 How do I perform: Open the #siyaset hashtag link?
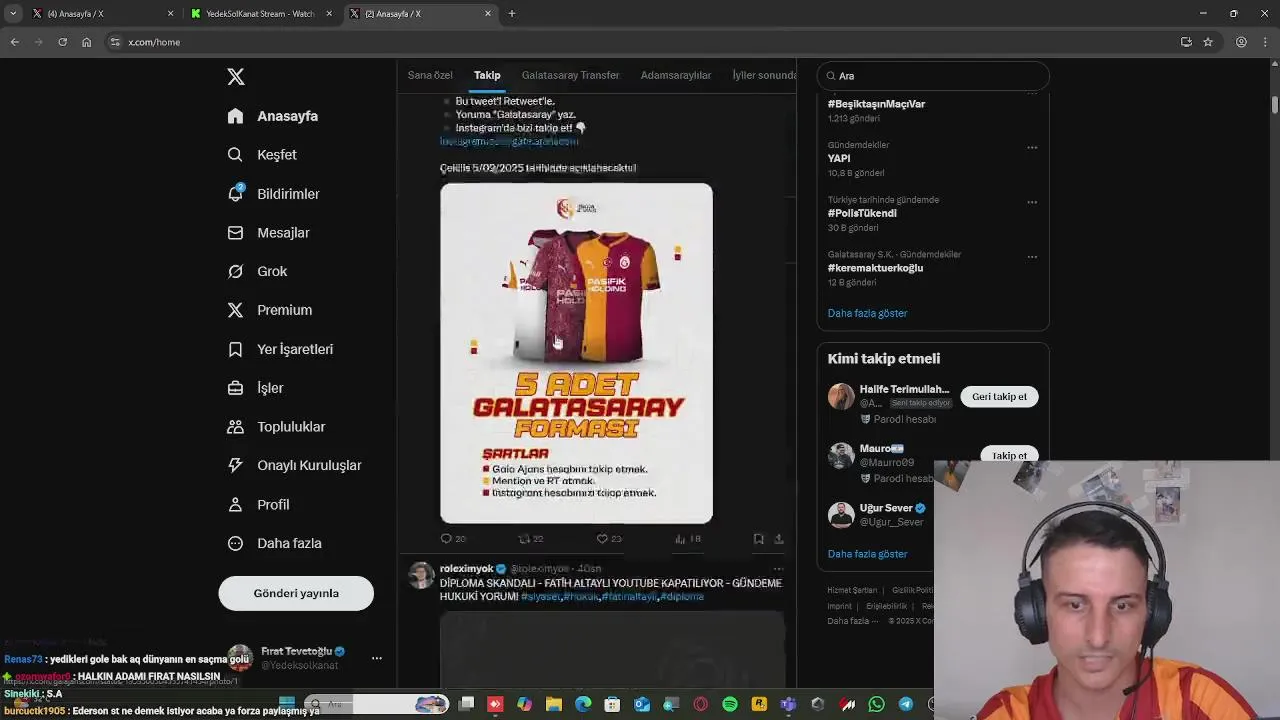pos(540,596)
